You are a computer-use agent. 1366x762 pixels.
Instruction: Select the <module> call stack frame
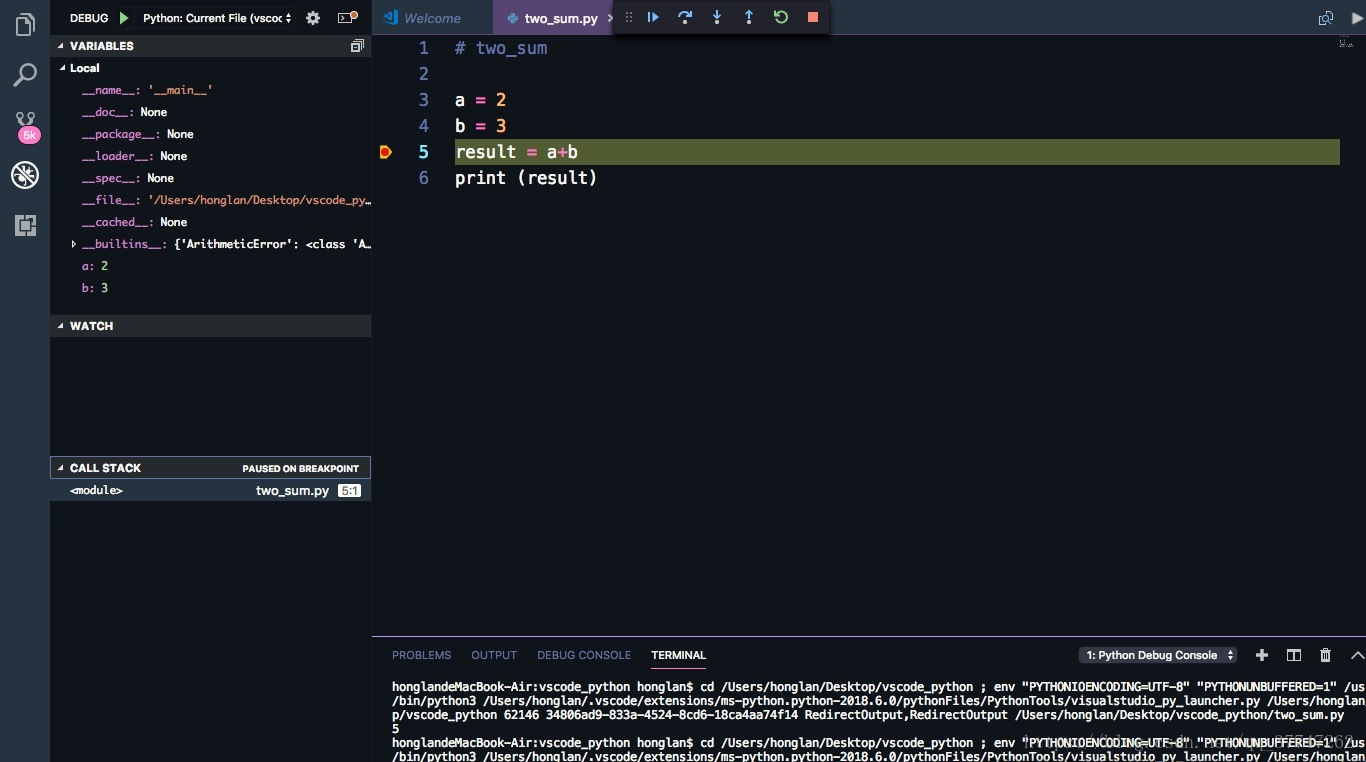pos(96,491)
